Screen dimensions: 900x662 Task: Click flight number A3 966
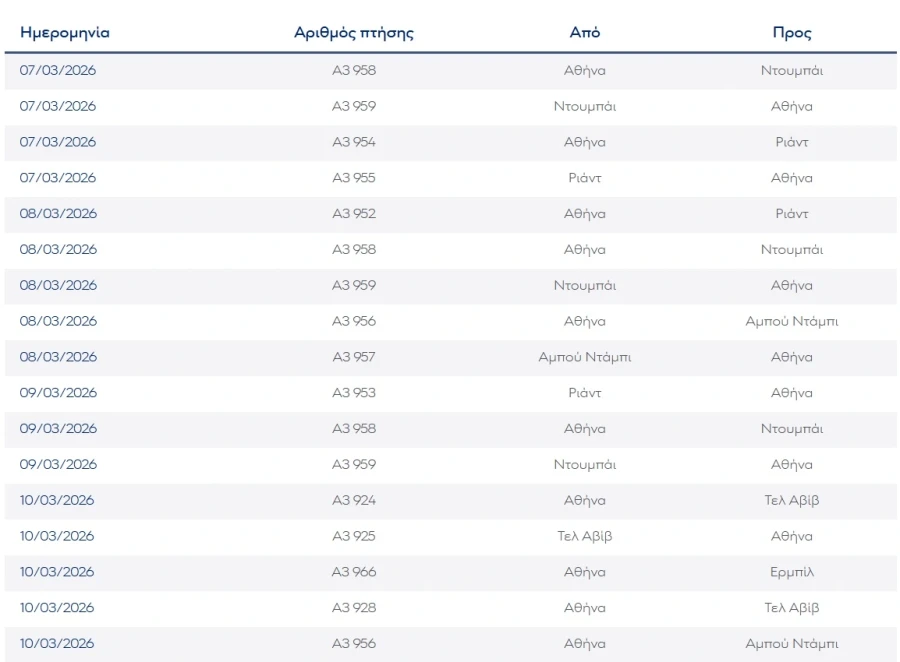tap(354, 572)
